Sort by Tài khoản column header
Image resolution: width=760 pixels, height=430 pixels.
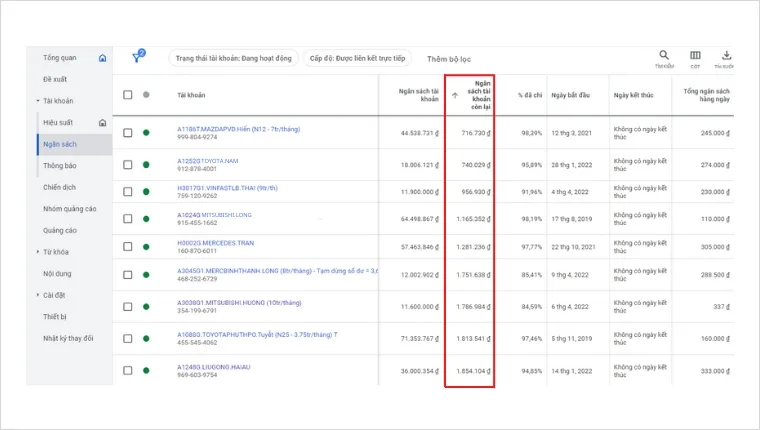191,95
